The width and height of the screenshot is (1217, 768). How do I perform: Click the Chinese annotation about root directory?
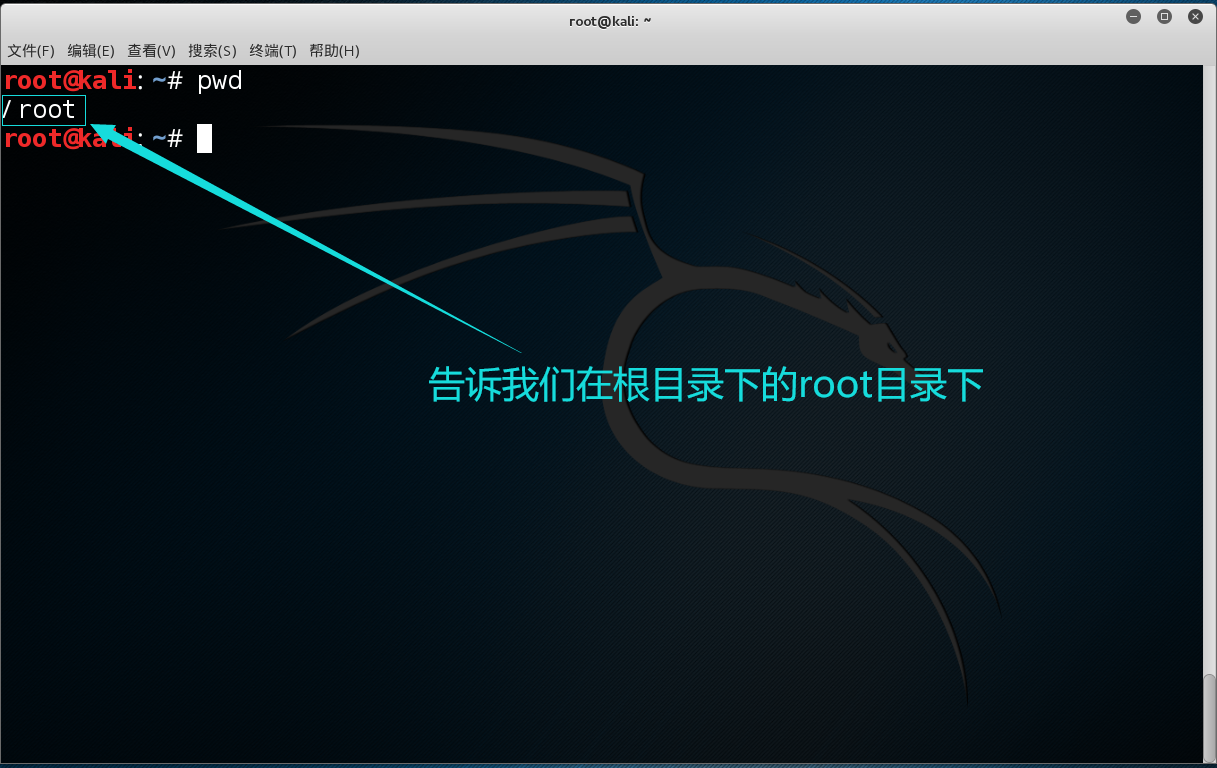705,384
